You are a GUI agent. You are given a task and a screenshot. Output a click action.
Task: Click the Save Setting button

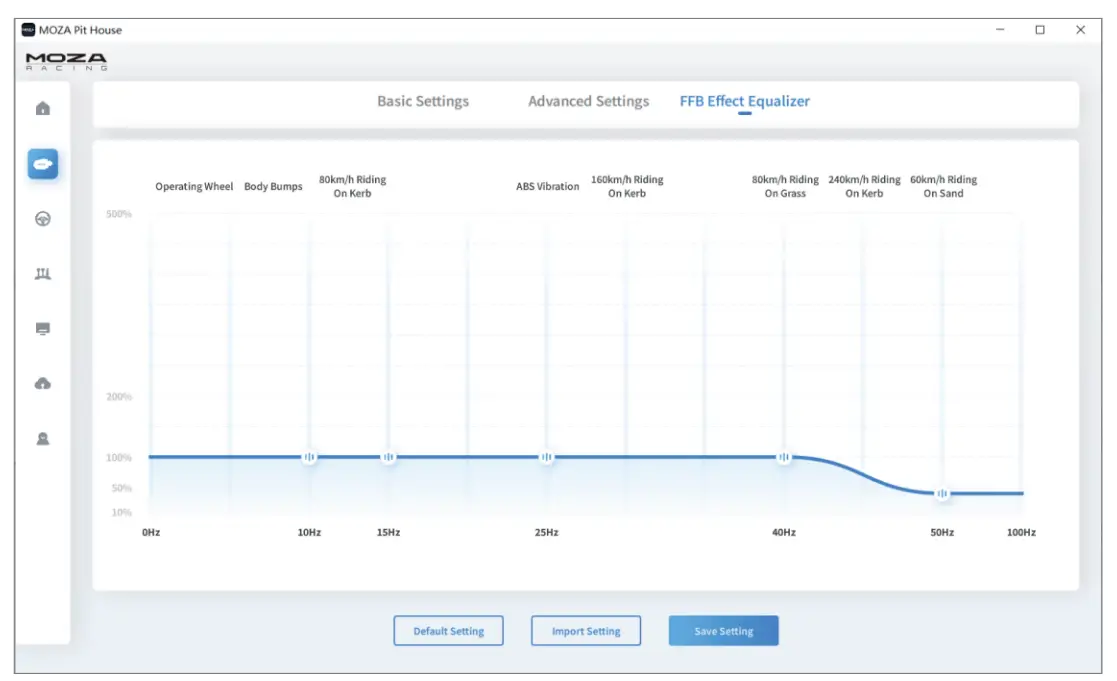coord(723,630)
